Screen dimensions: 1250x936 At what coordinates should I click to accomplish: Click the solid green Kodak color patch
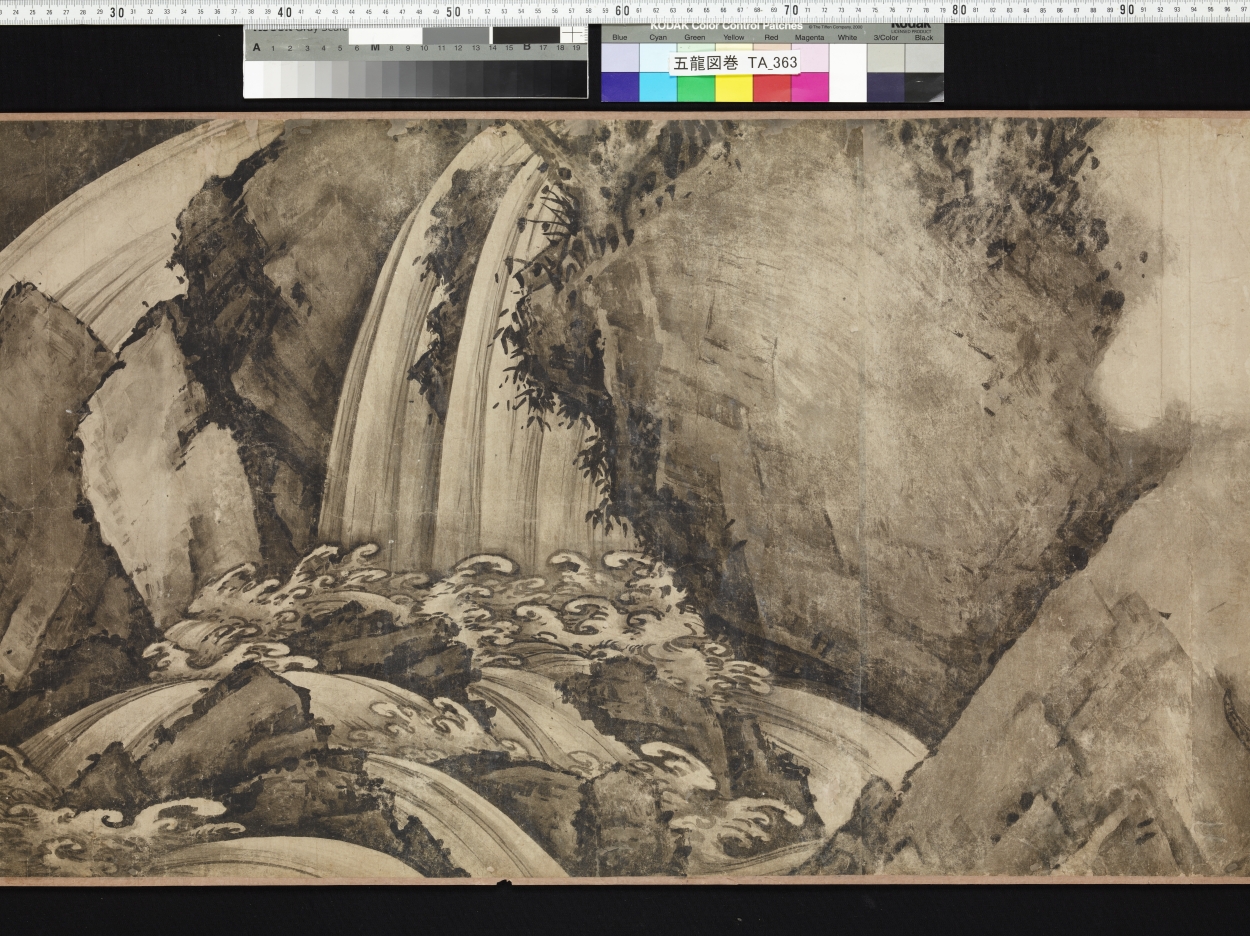[696, 87]
